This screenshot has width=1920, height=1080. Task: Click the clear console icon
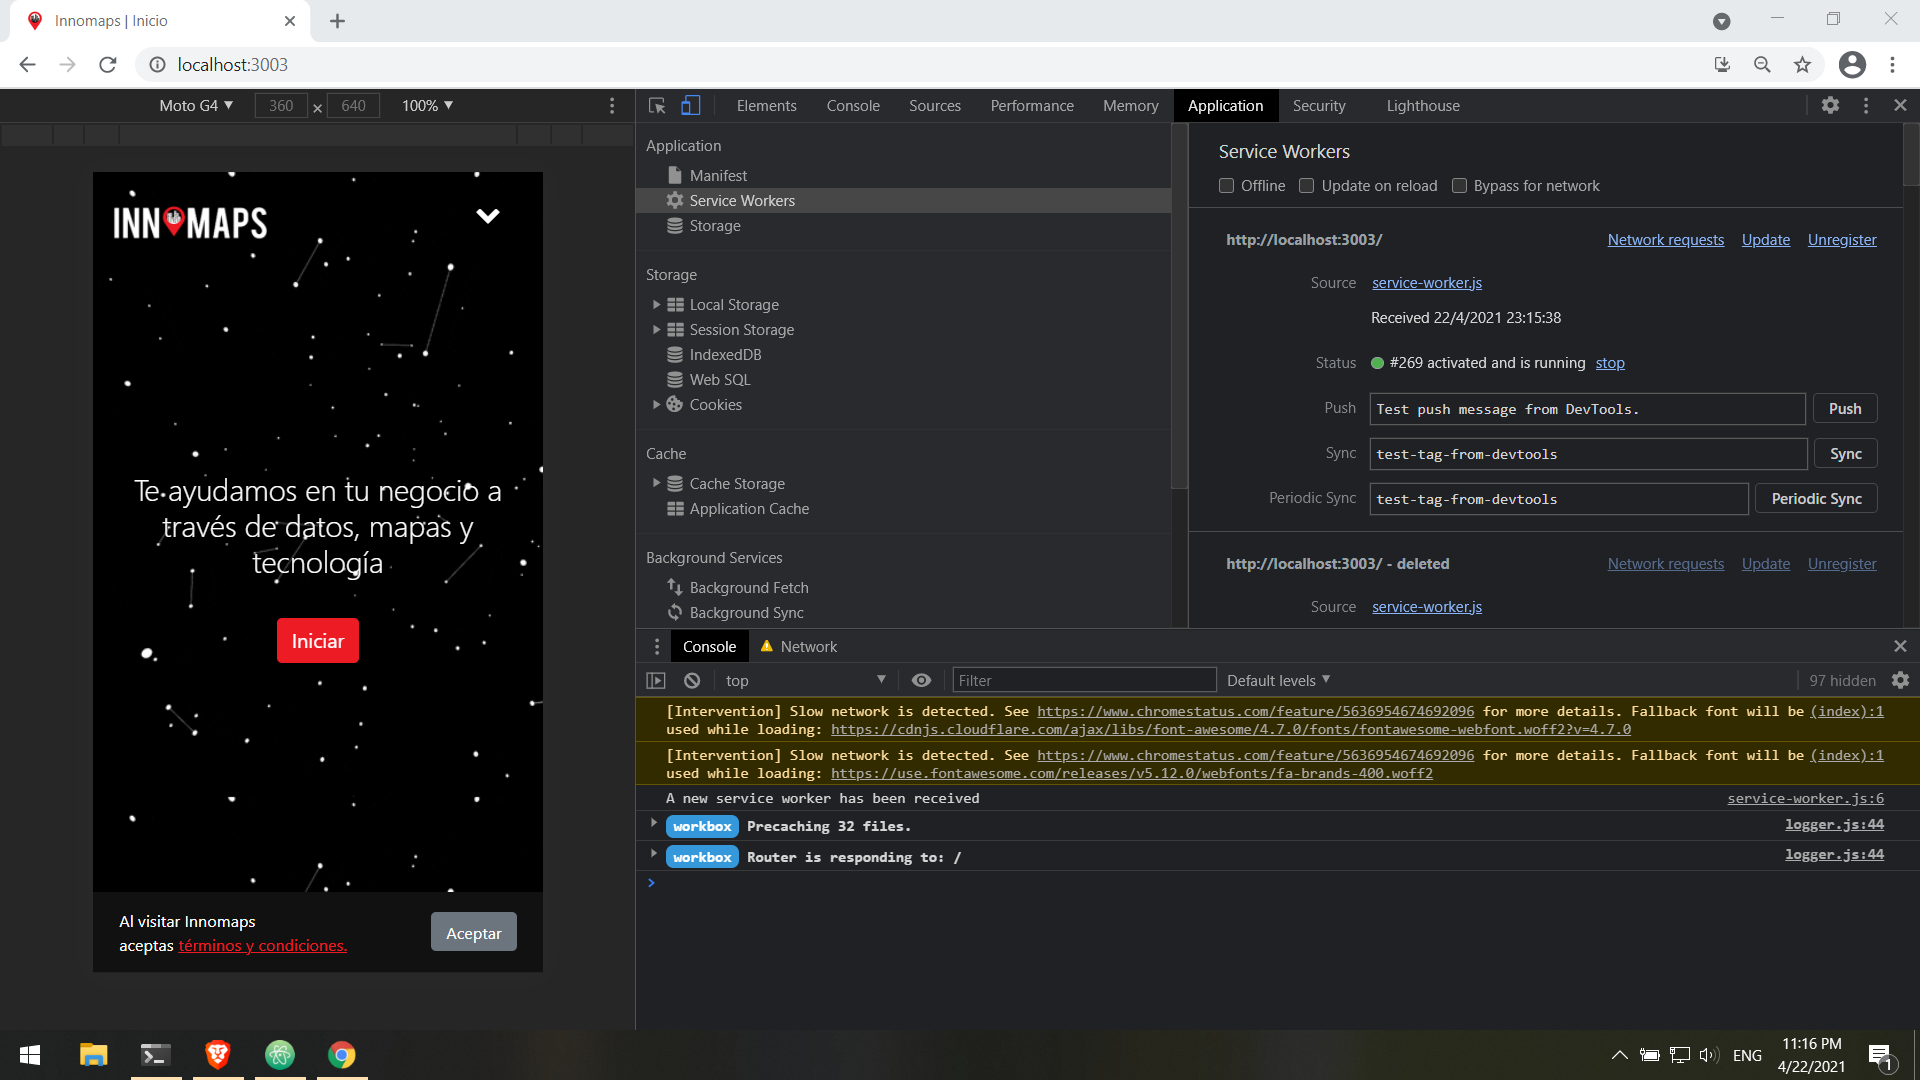click(x=692, y=680)
